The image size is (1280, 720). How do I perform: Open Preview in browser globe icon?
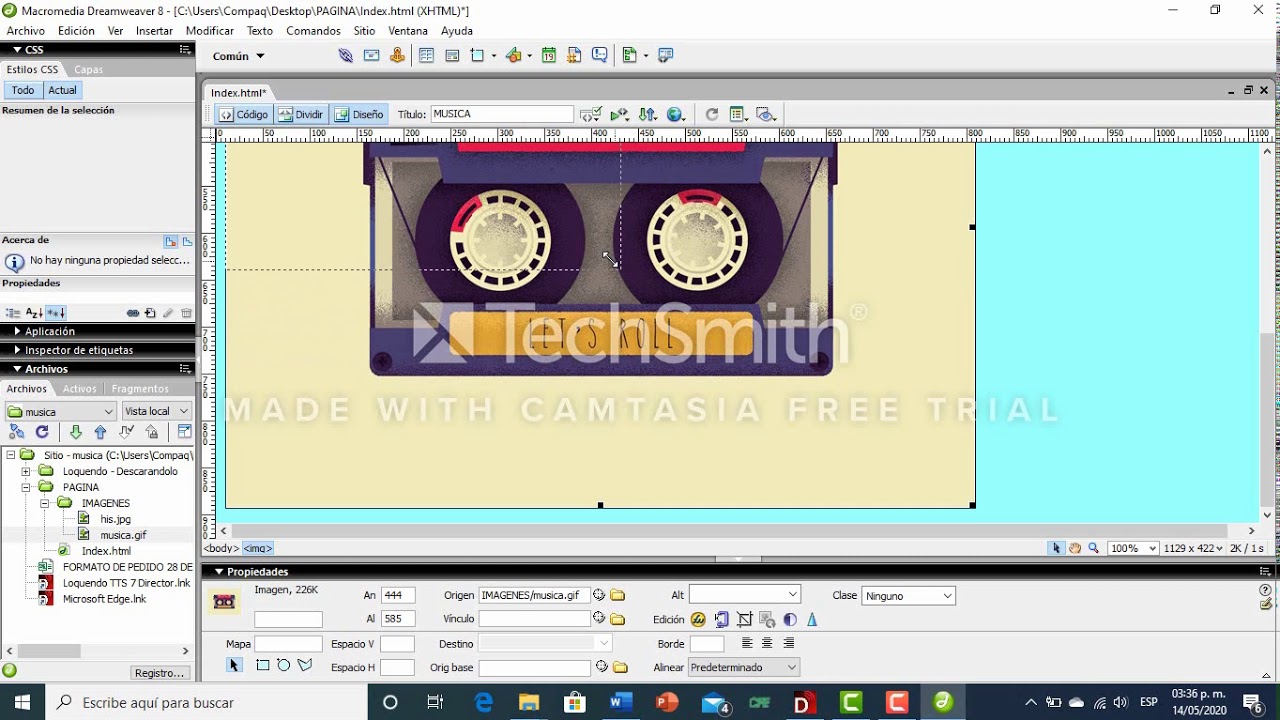tap(676, 114)
